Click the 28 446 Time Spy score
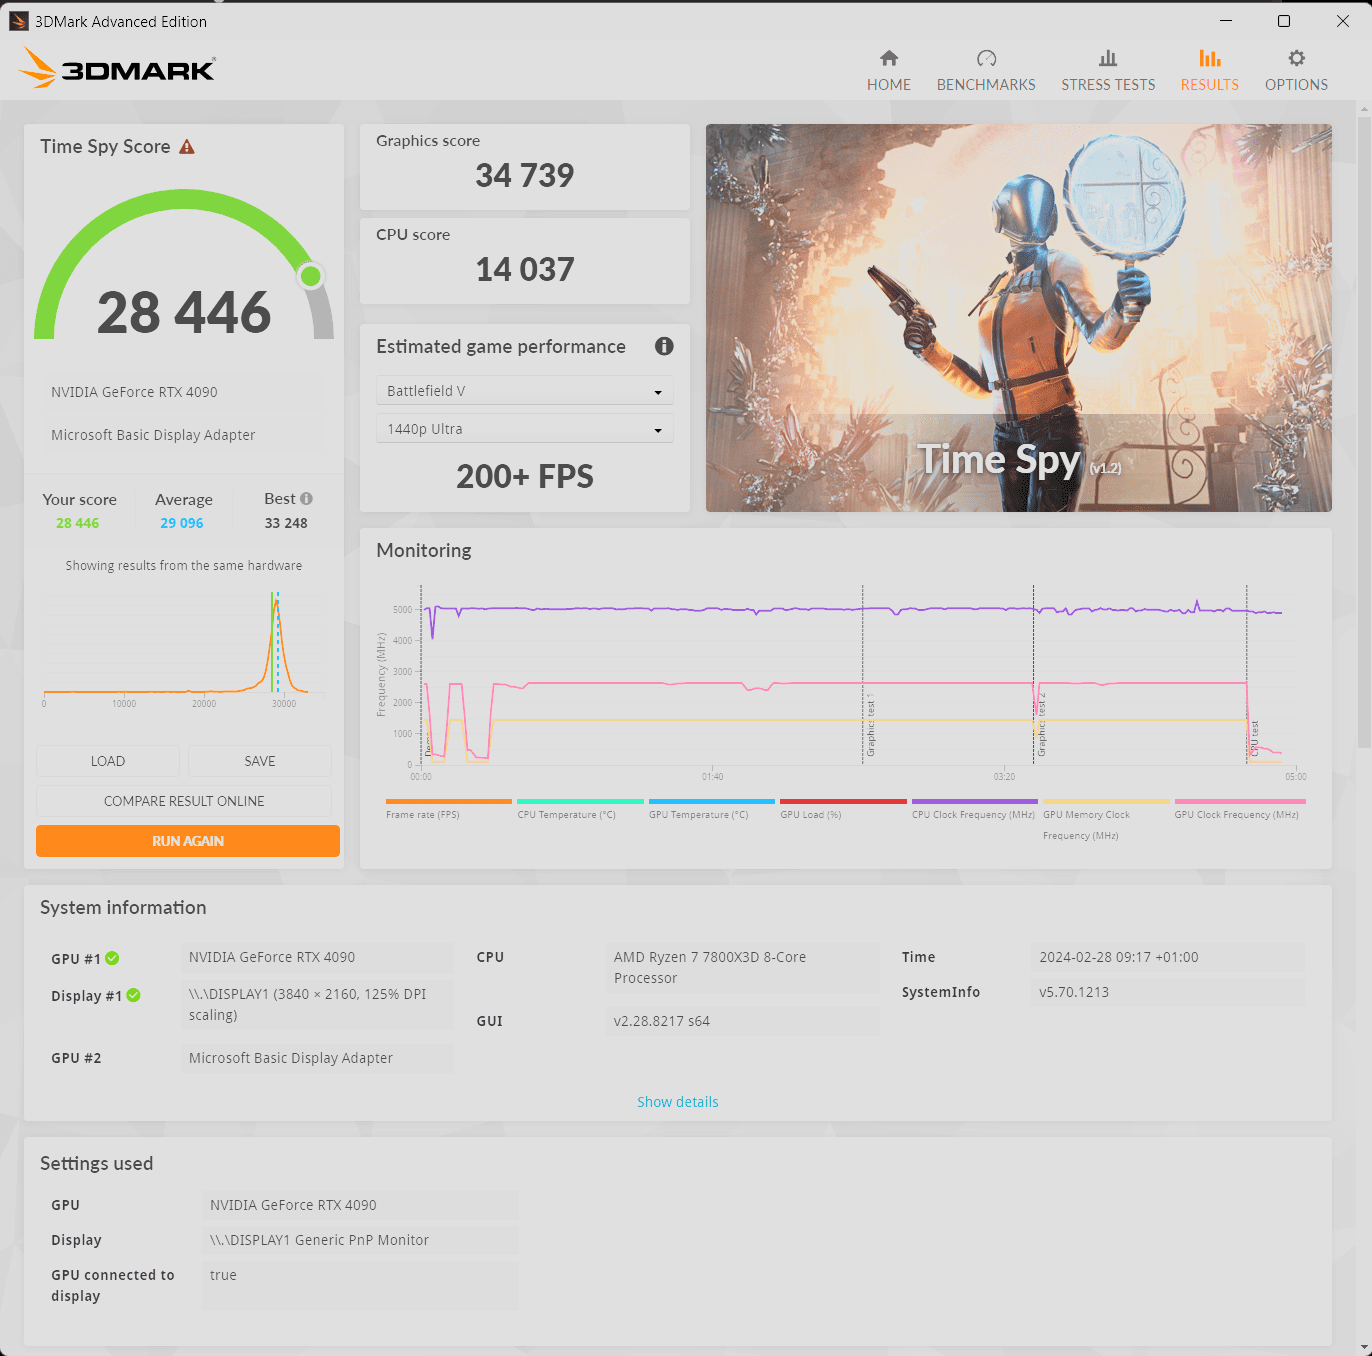 point(184,312)
